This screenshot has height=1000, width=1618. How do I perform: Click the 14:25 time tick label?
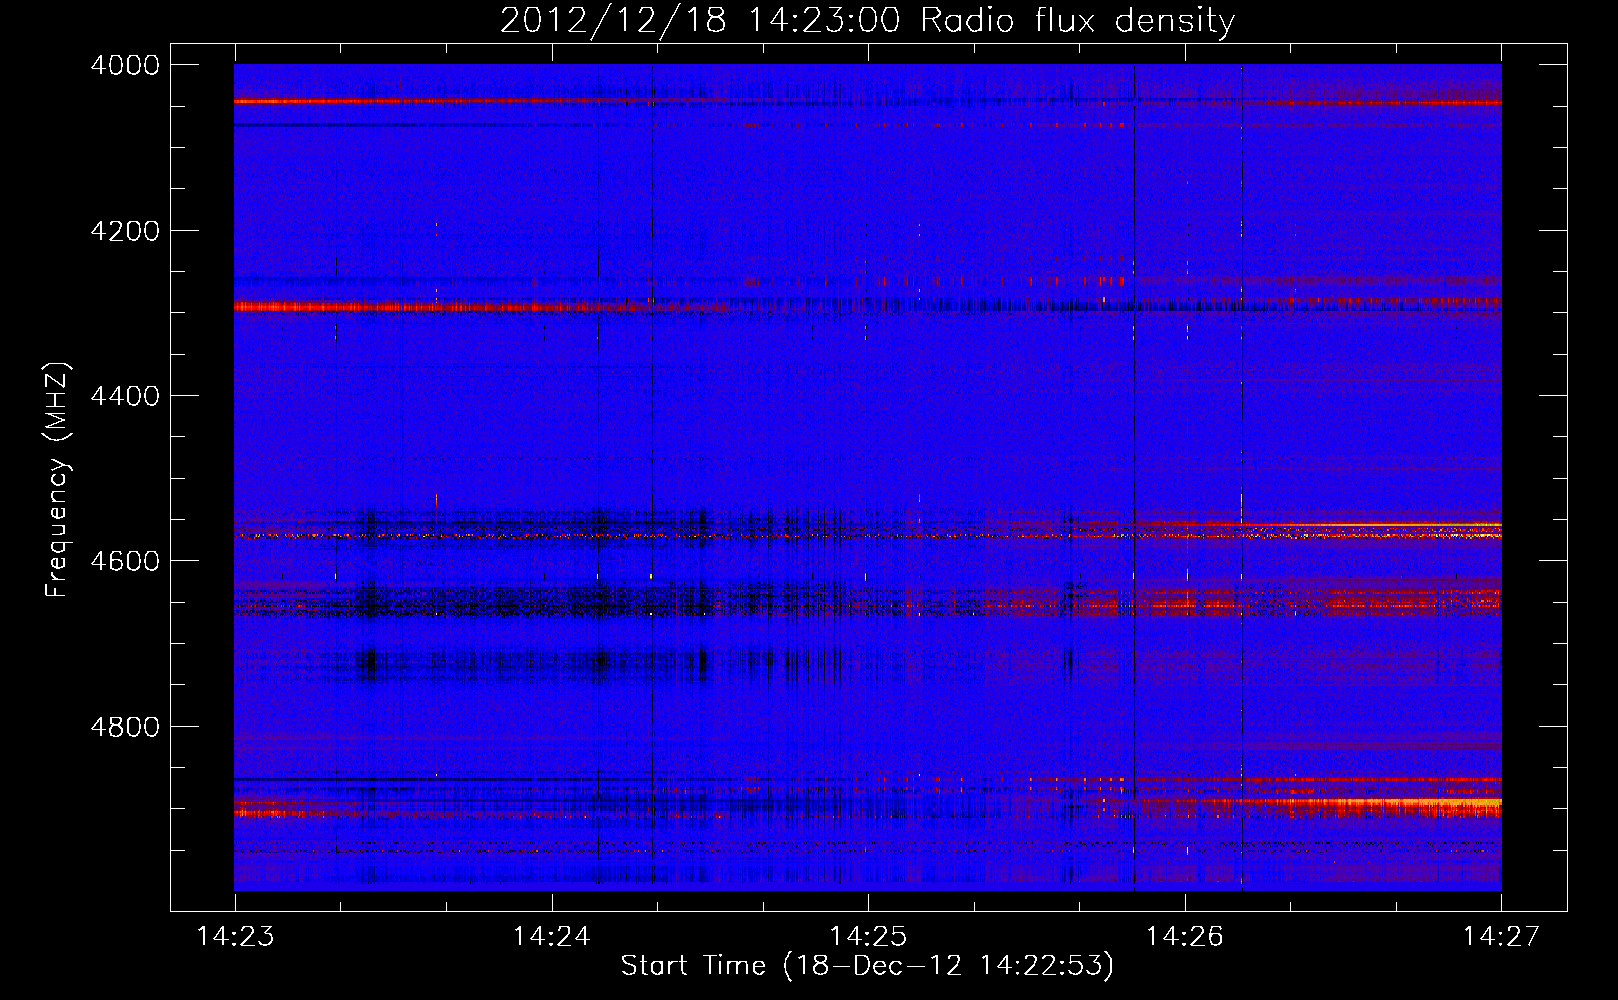[868, 936]
